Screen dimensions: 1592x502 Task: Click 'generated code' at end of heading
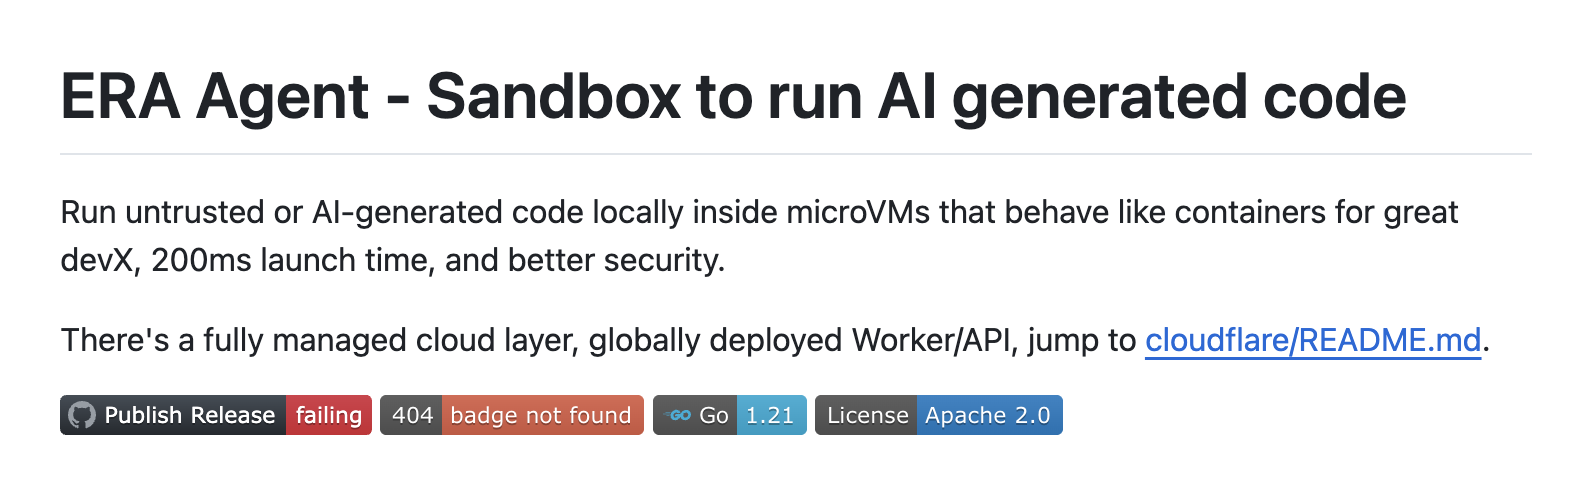[1178, 97]
